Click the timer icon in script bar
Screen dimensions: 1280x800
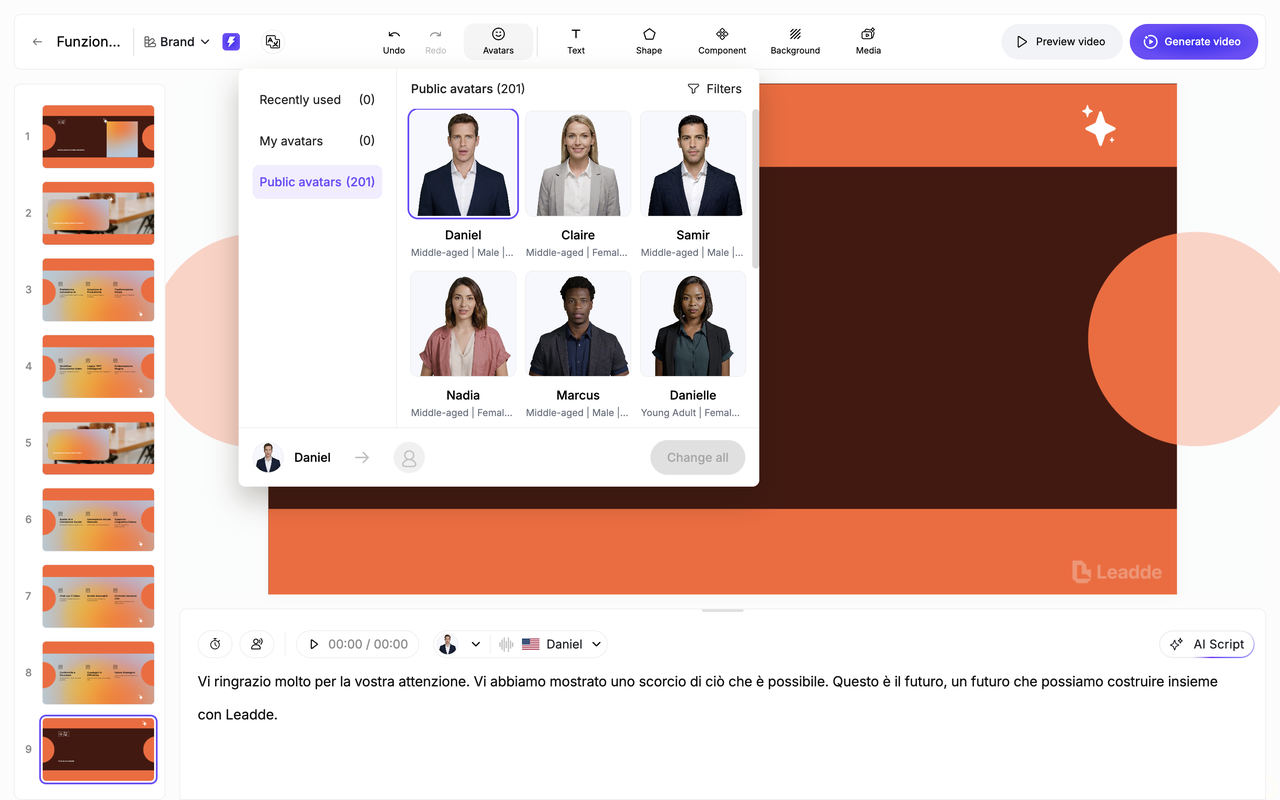coord(215,644)
